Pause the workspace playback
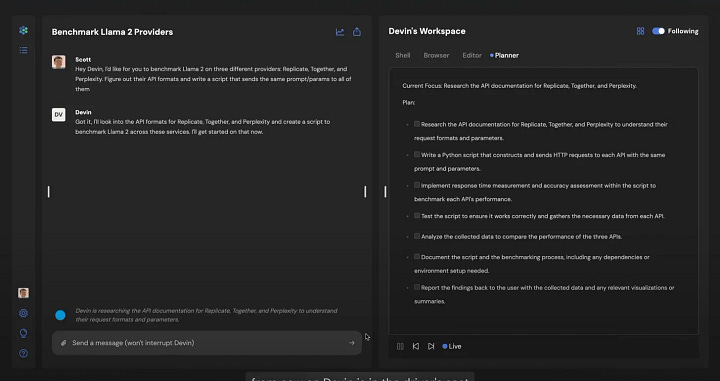This screenshot has width=720, height=381. point(400,347)
